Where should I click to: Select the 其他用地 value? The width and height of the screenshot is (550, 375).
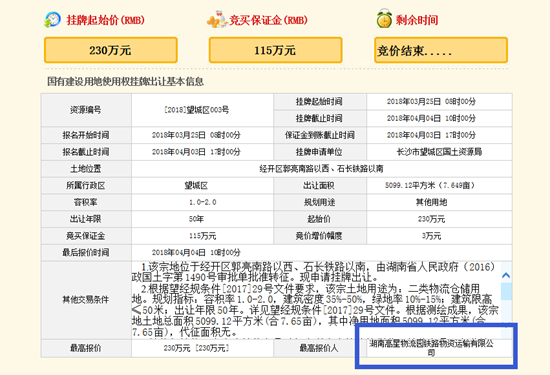(x=431, y=202)
